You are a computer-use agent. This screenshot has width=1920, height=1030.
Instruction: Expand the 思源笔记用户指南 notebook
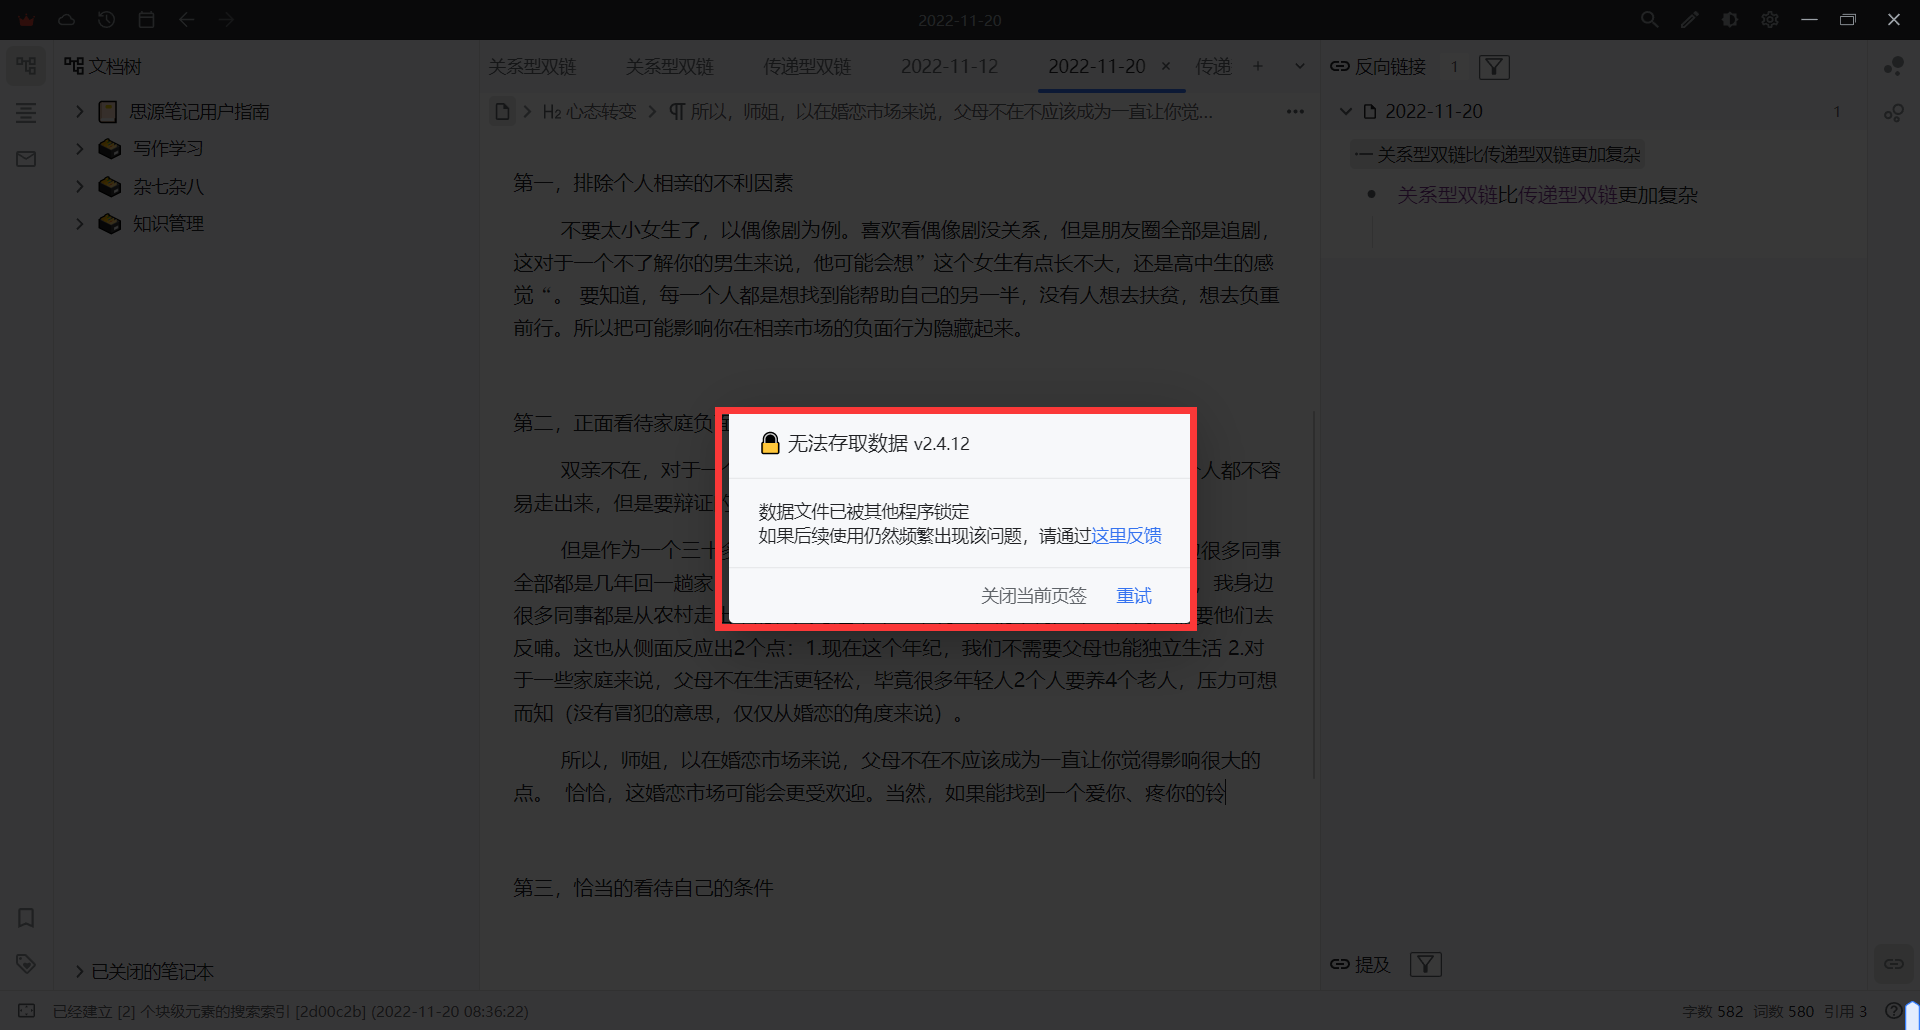pos(80,111)
